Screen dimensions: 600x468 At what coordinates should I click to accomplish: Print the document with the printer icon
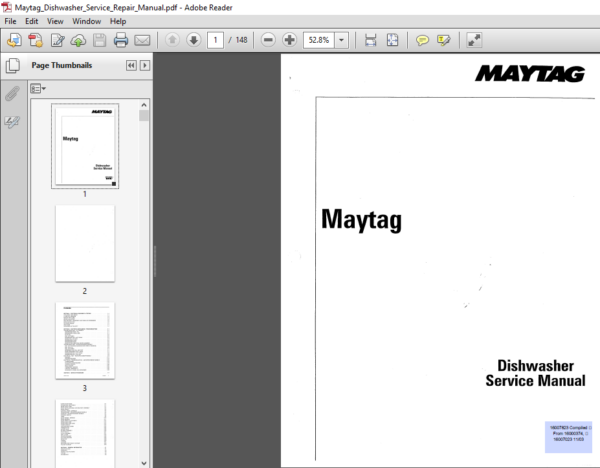(121, 40)
